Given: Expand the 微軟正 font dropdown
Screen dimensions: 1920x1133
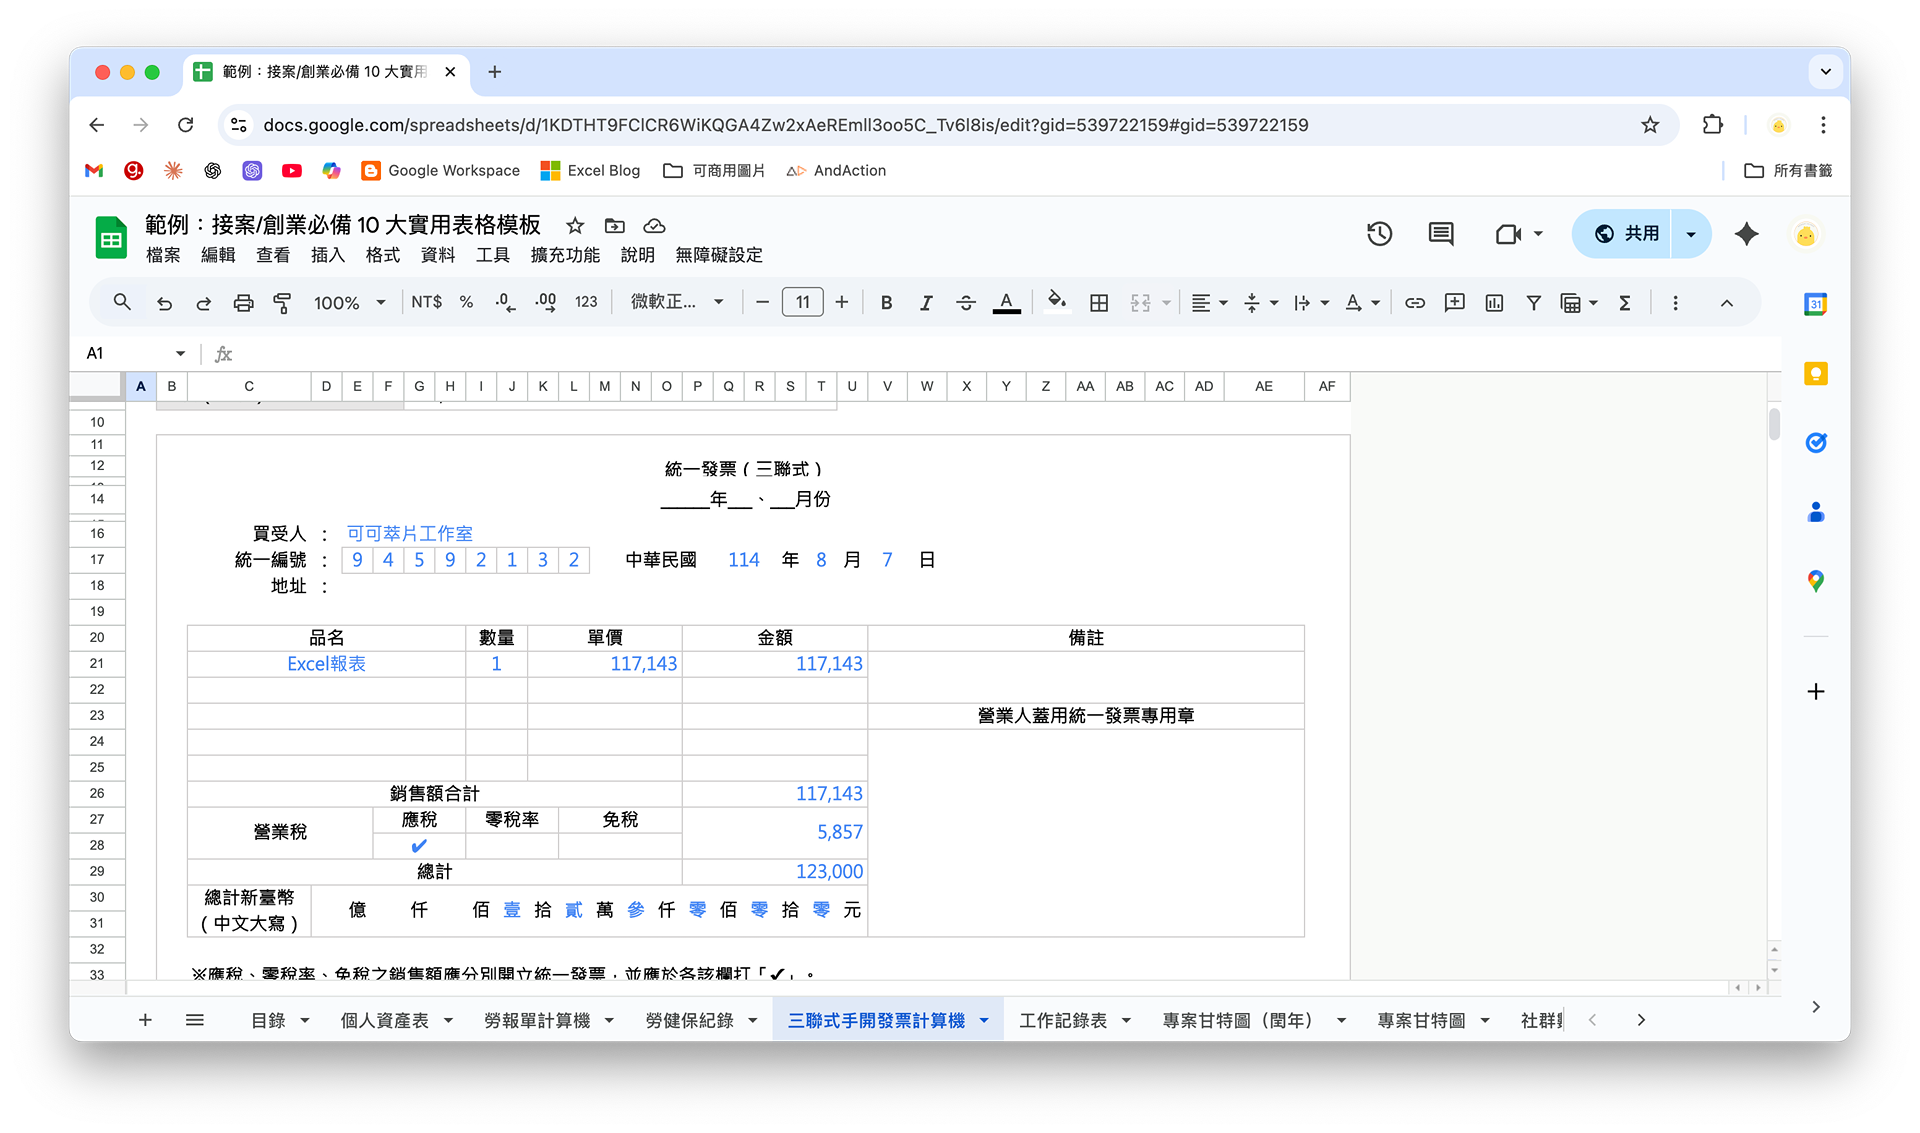Looking at the screenshot, I should click(677, 303).
